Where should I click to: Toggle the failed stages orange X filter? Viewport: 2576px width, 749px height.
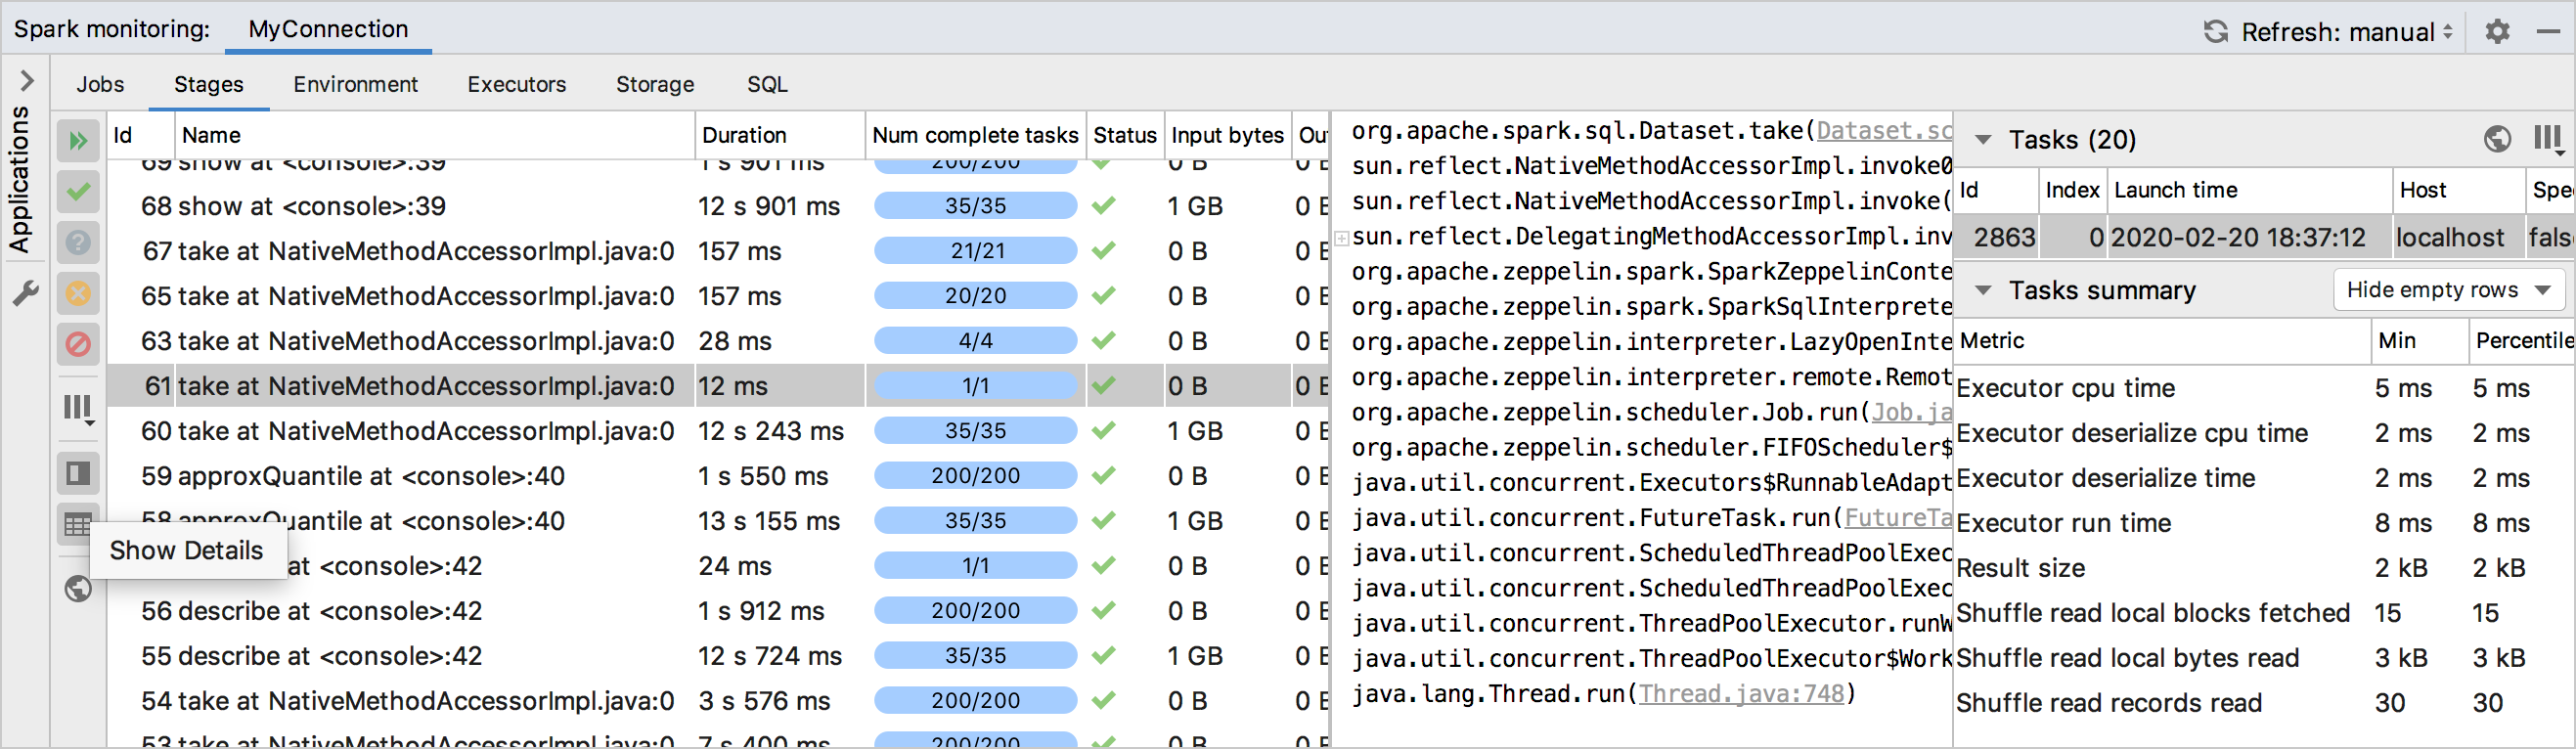pyautogui.click(x=78, y=294)
